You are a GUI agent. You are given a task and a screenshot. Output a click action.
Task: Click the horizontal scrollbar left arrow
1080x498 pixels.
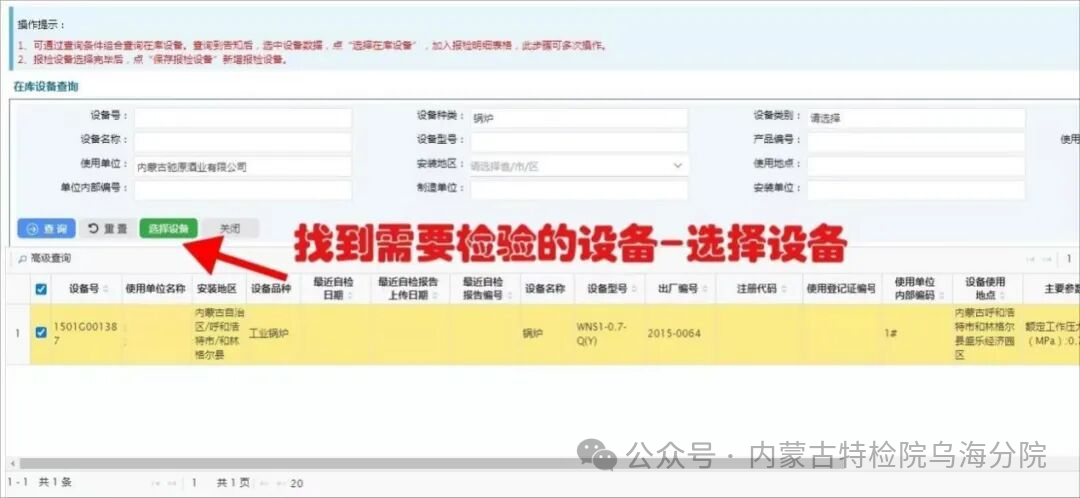12,463
